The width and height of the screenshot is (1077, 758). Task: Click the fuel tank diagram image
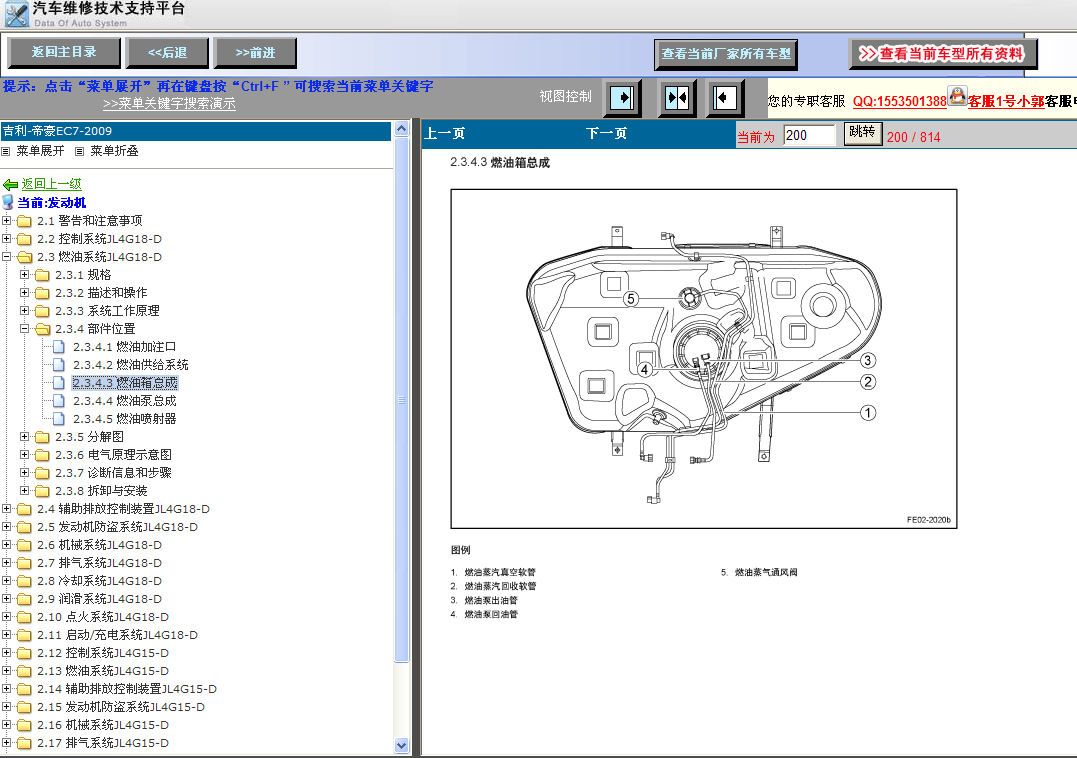(x=704, y=359)
